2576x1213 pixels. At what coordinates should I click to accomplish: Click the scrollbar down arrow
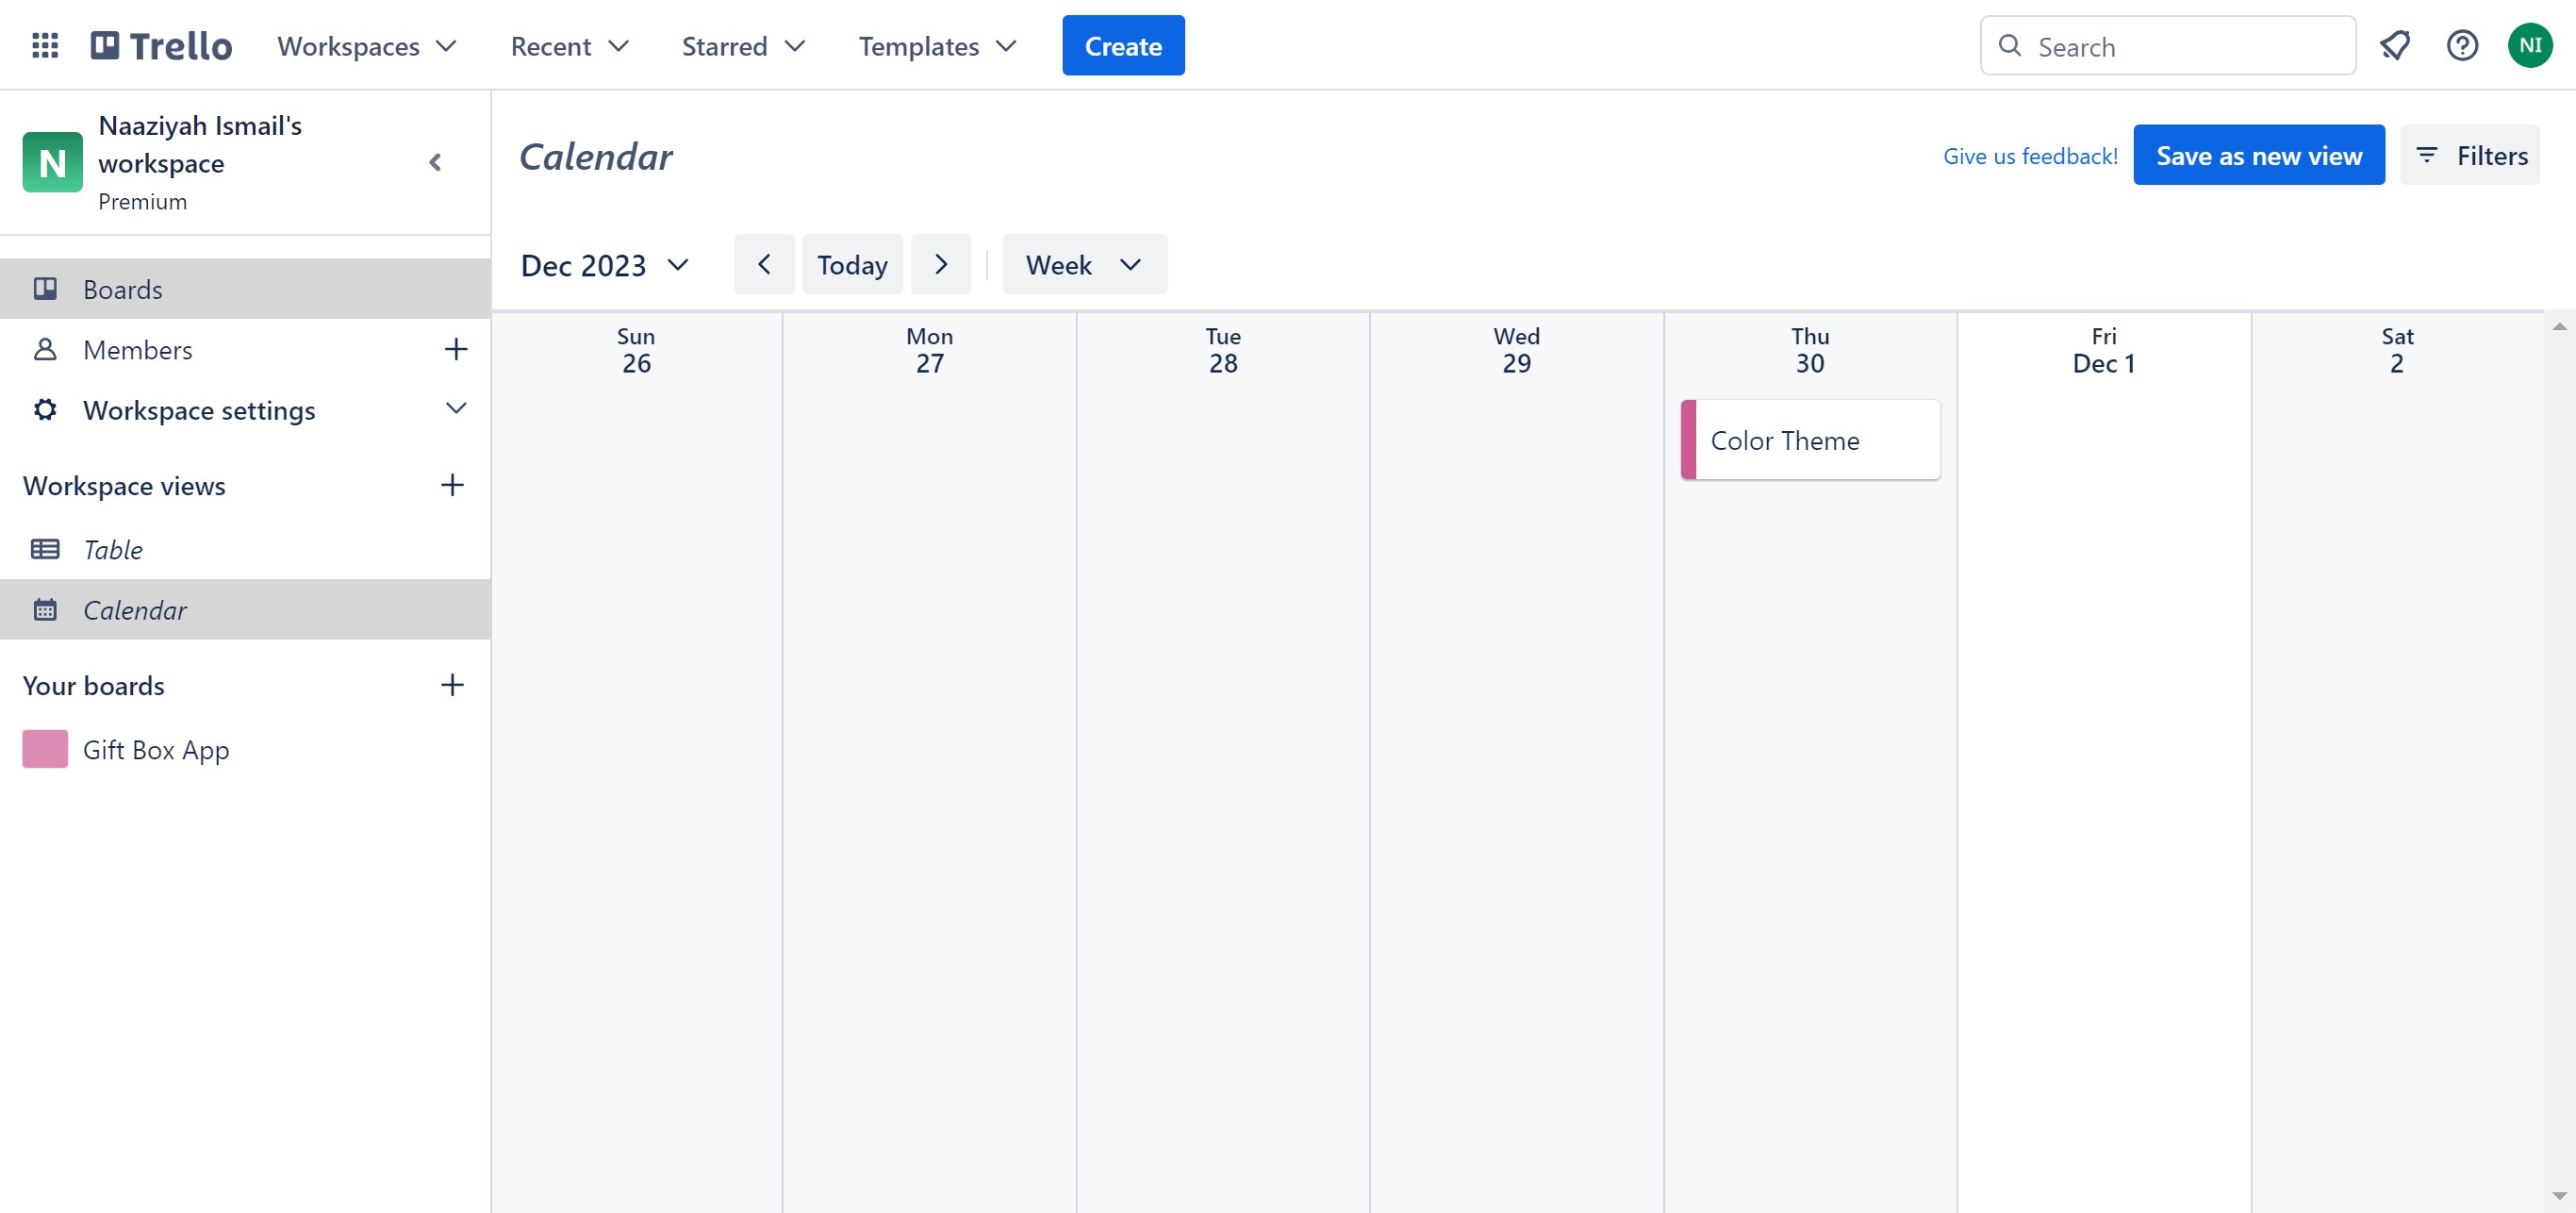2559,1196
